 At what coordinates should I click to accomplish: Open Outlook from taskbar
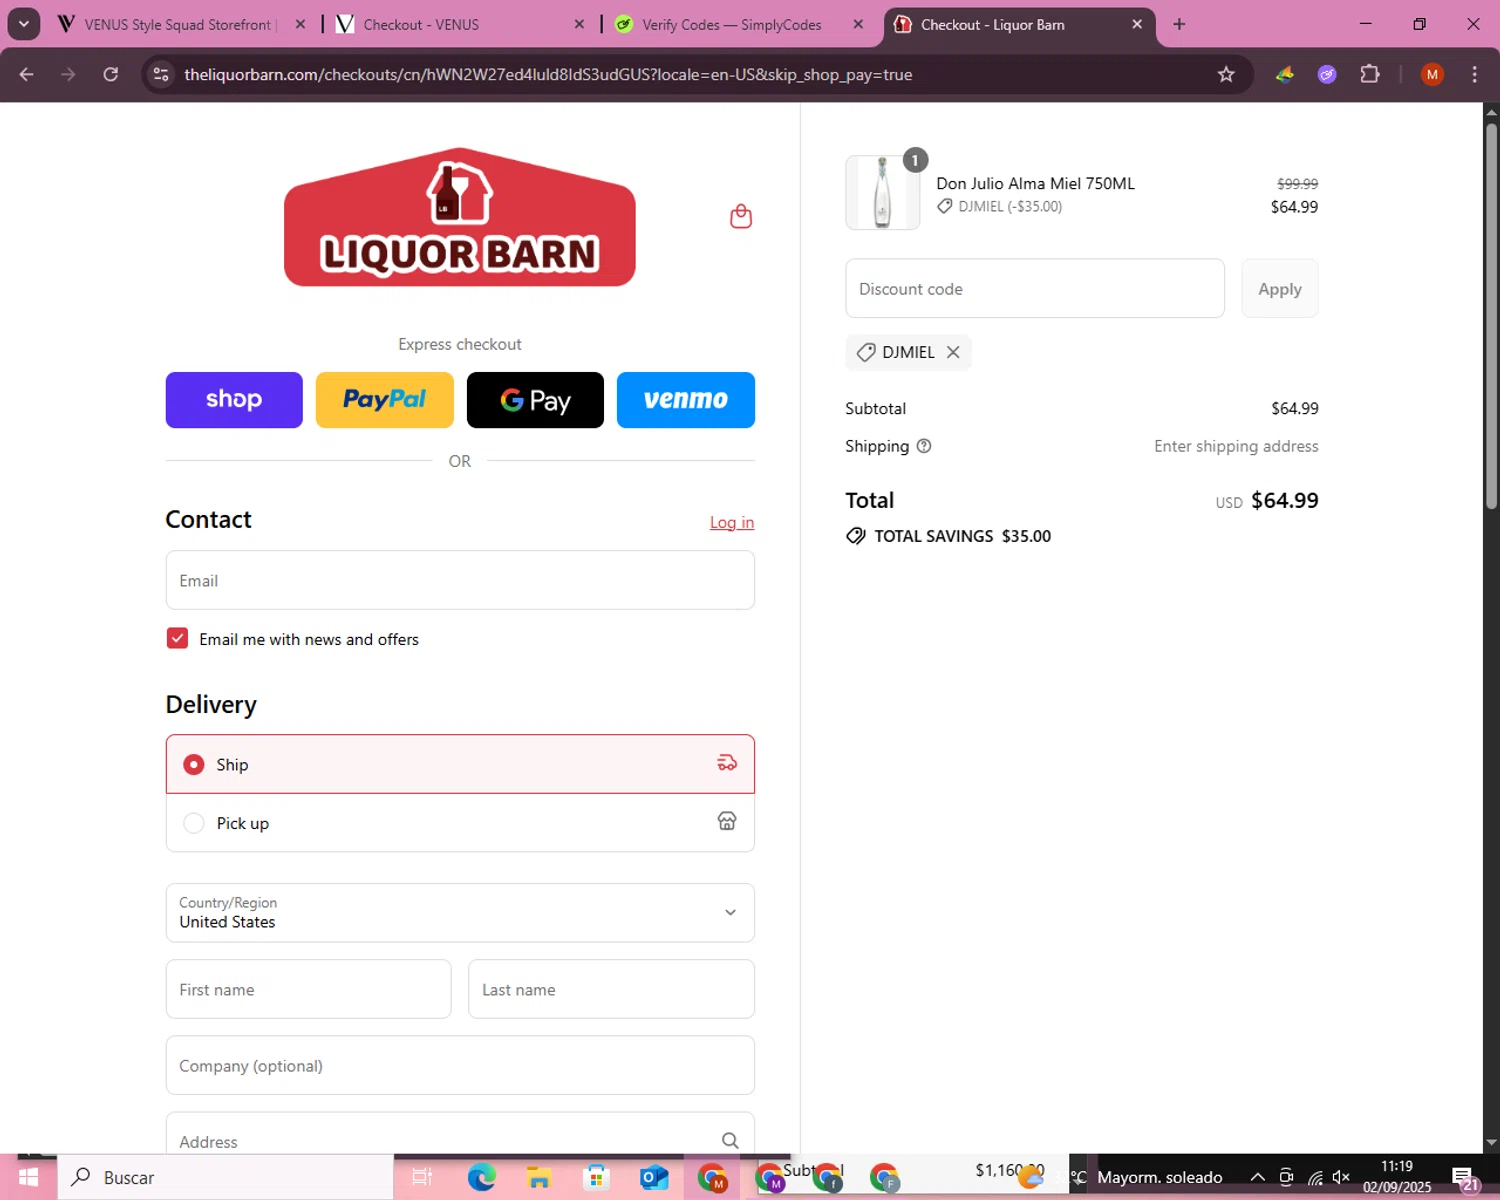coord(654,1177)
